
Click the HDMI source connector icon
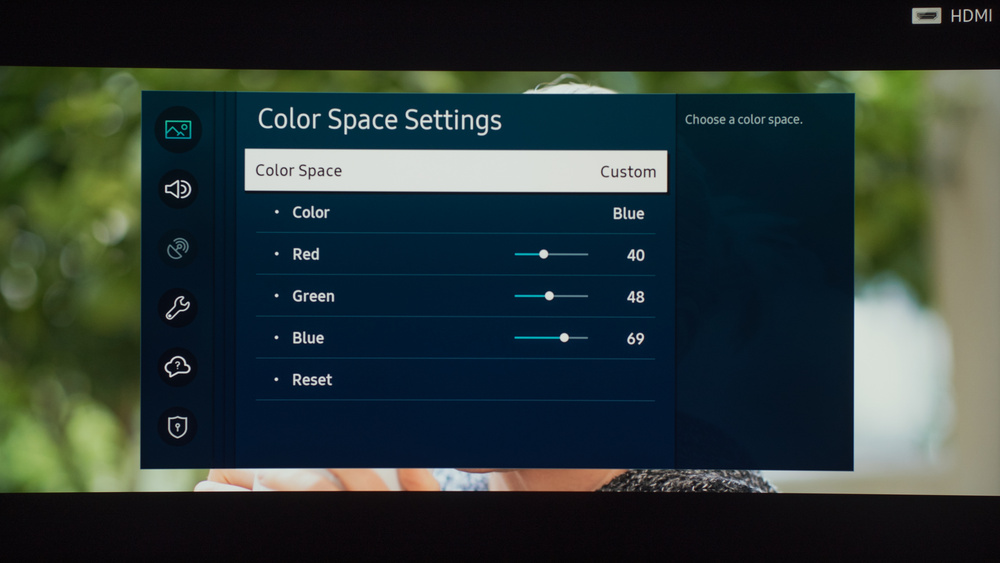click(x=926, y=16)
